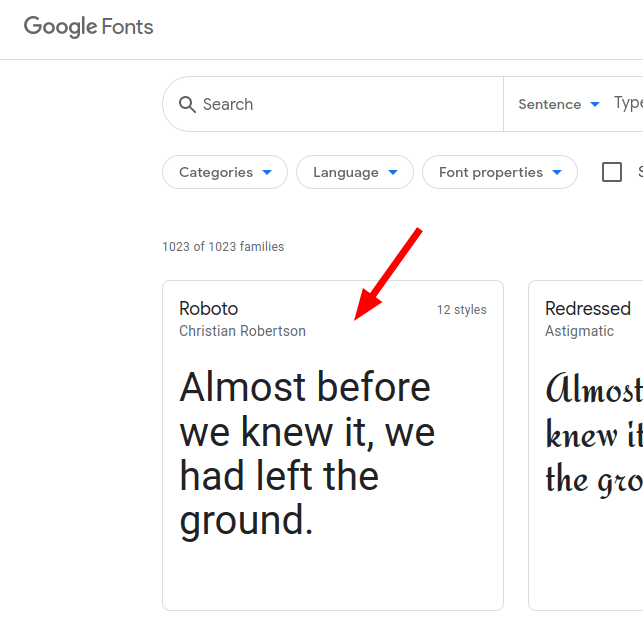Open the Language filter dropdown
Viewport: 643px width, 627px height.
pos(355,172)
